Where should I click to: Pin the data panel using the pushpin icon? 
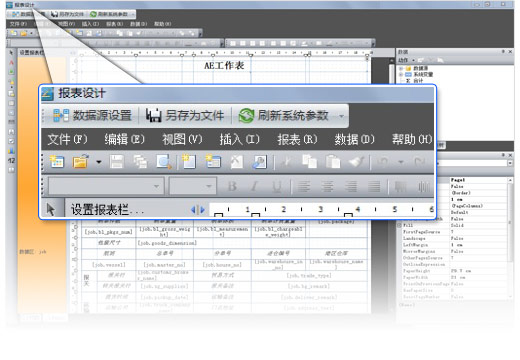pyautogui.click(x=503, y=51)
